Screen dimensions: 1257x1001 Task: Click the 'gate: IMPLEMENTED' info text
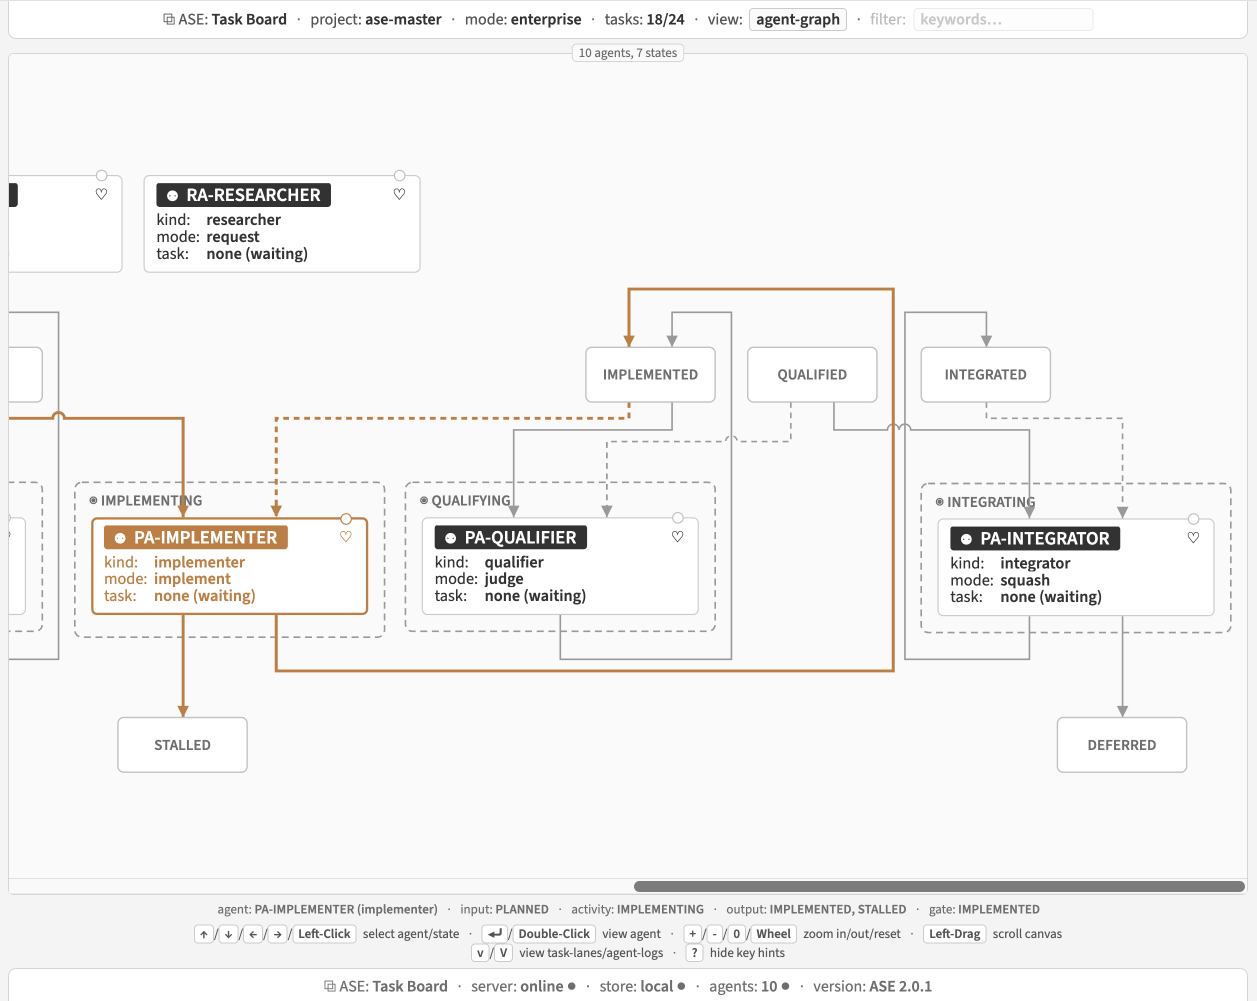[984, 909]
